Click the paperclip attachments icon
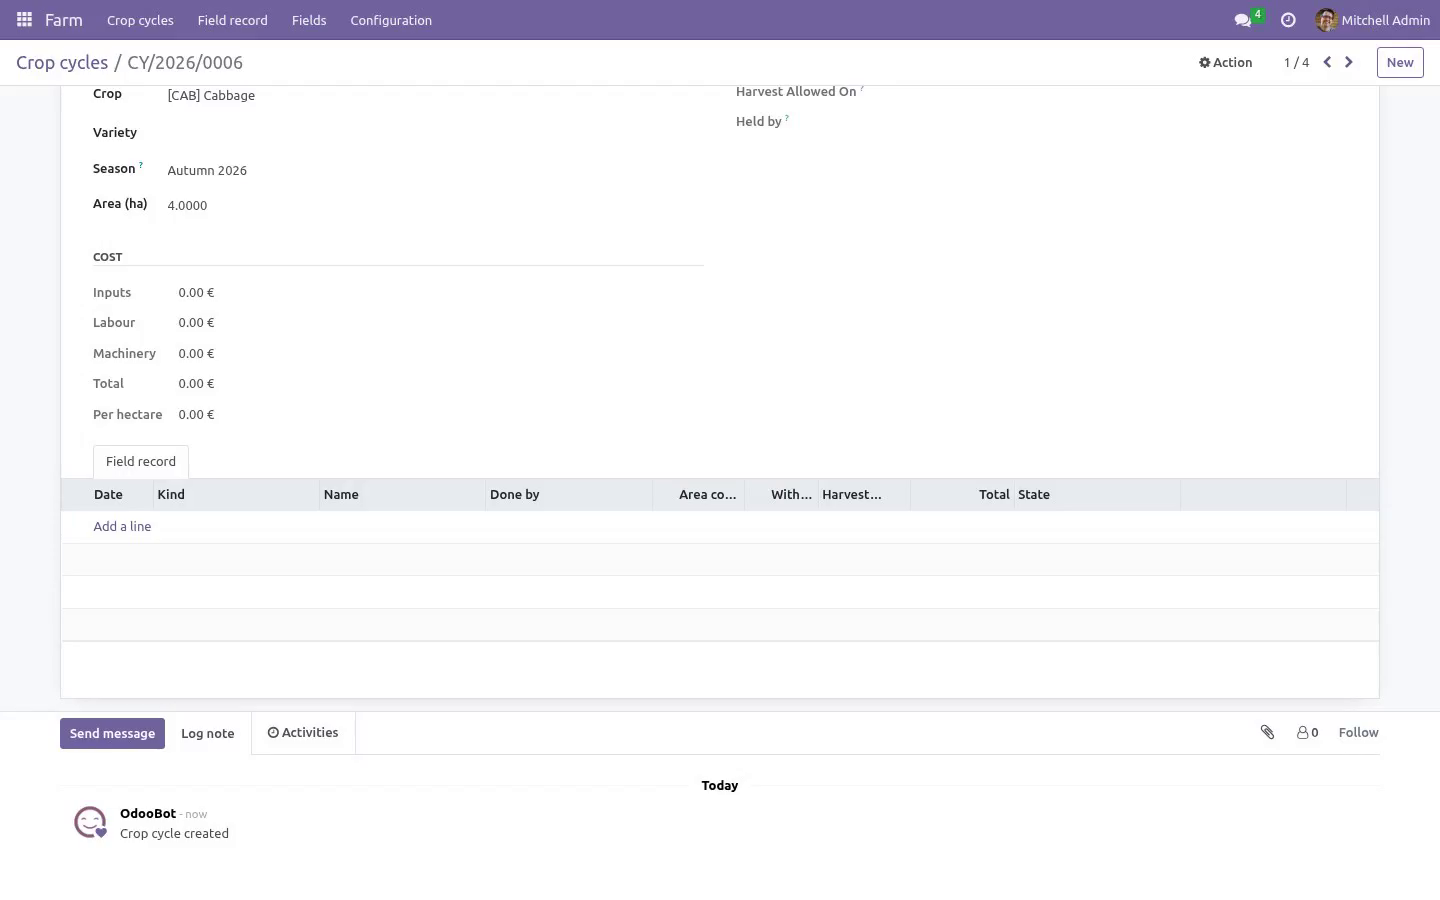The image size is (1440, 900). [x=1267, y=733]
